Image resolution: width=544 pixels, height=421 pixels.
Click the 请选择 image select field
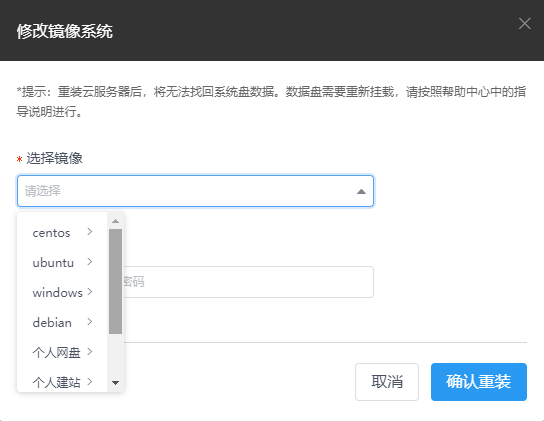tap(195, 191)
